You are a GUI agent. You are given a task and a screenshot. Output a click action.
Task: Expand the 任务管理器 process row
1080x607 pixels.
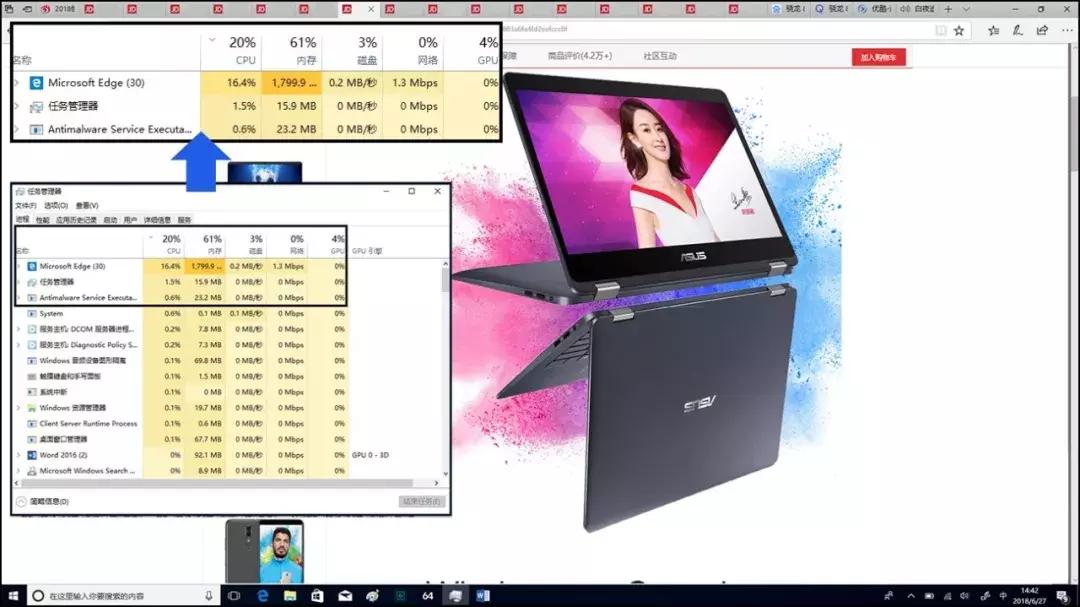[19, 282]
